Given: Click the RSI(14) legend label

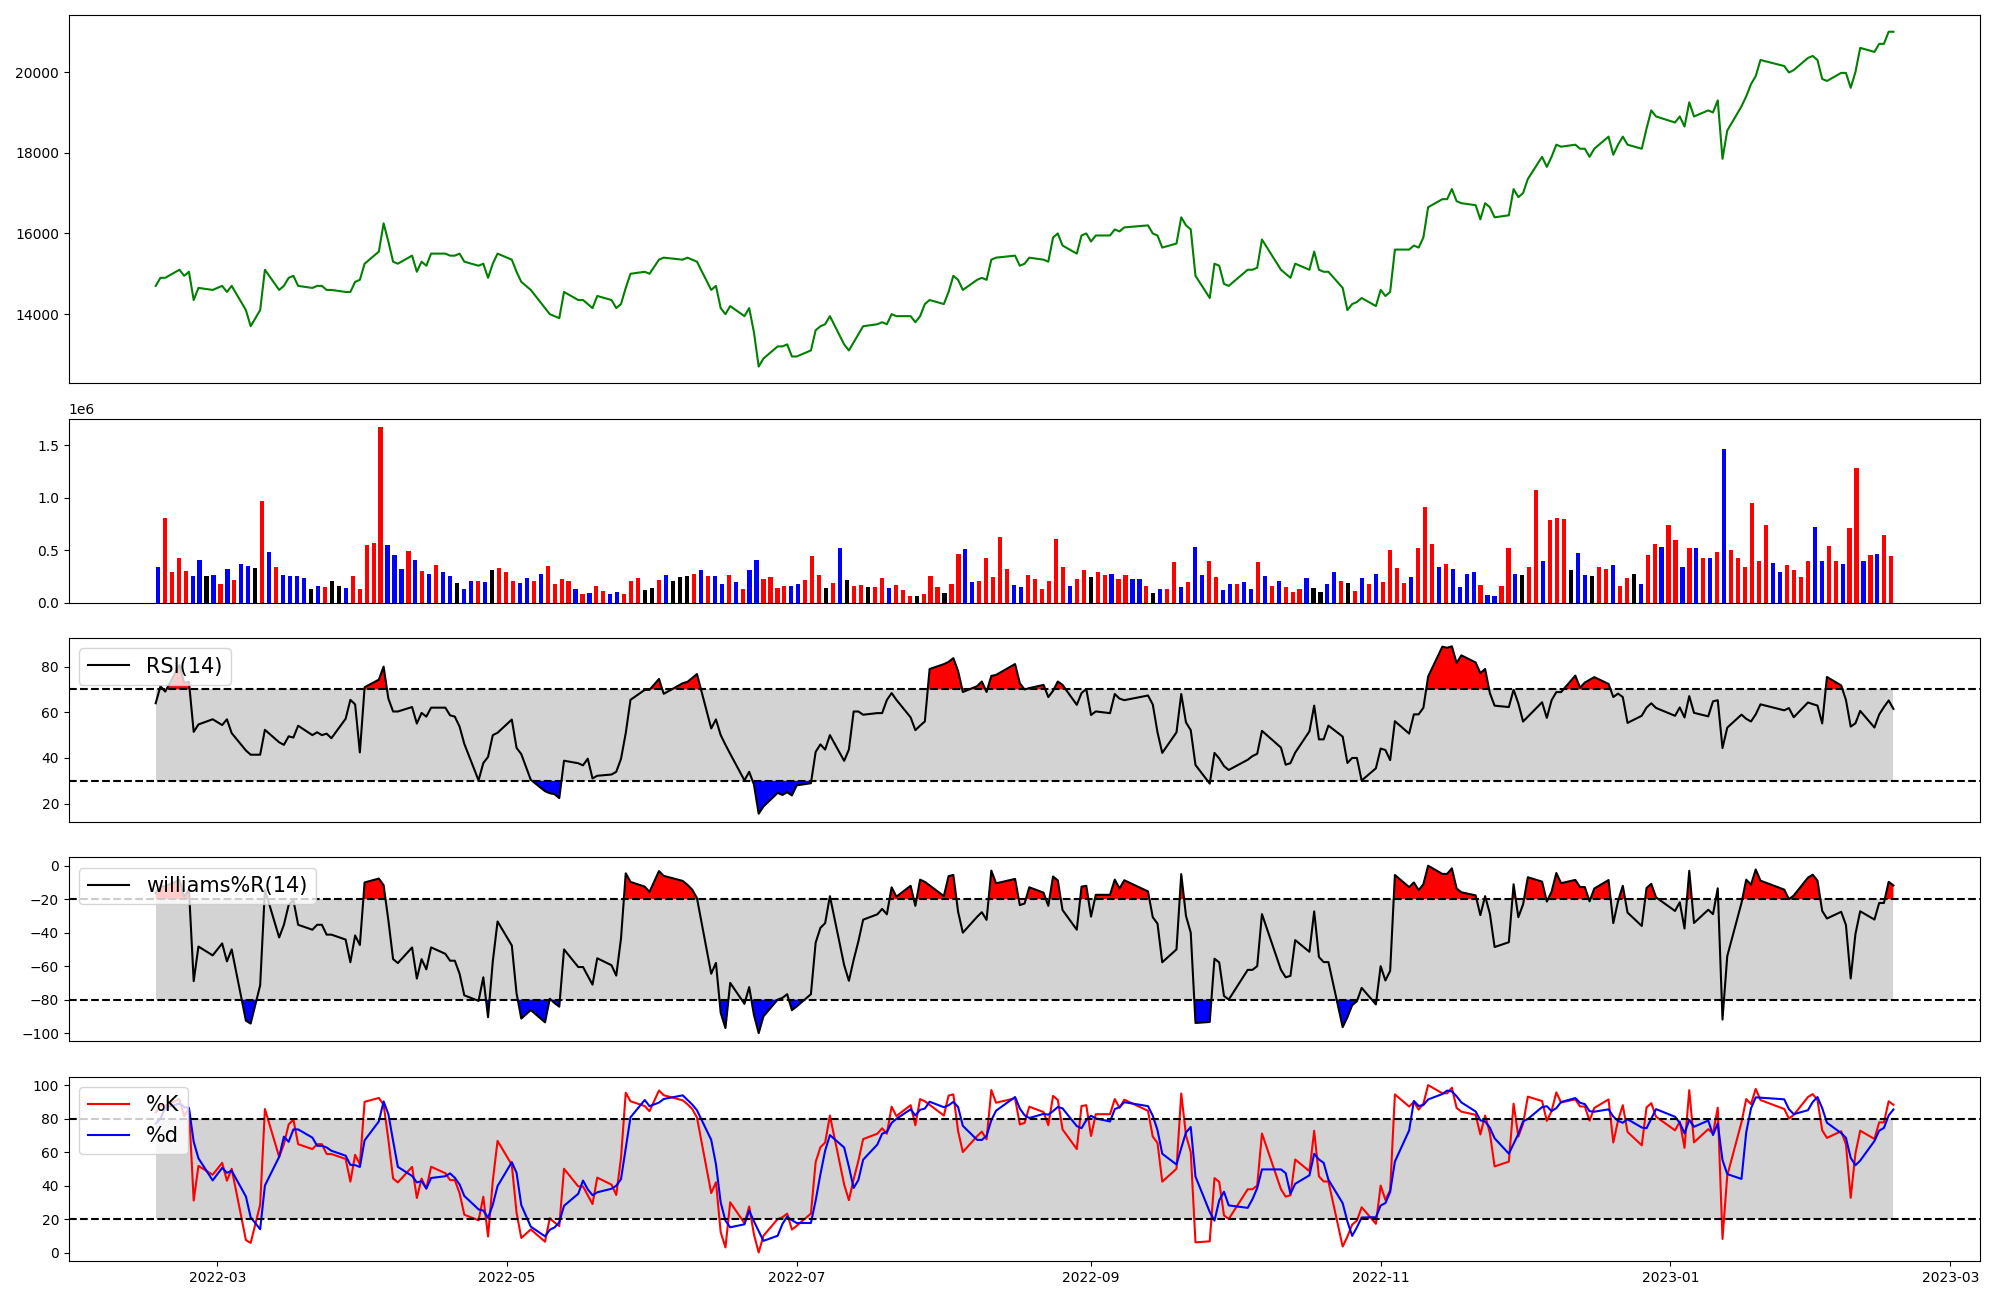Looking at the screenshot, I should coord(184,666).
